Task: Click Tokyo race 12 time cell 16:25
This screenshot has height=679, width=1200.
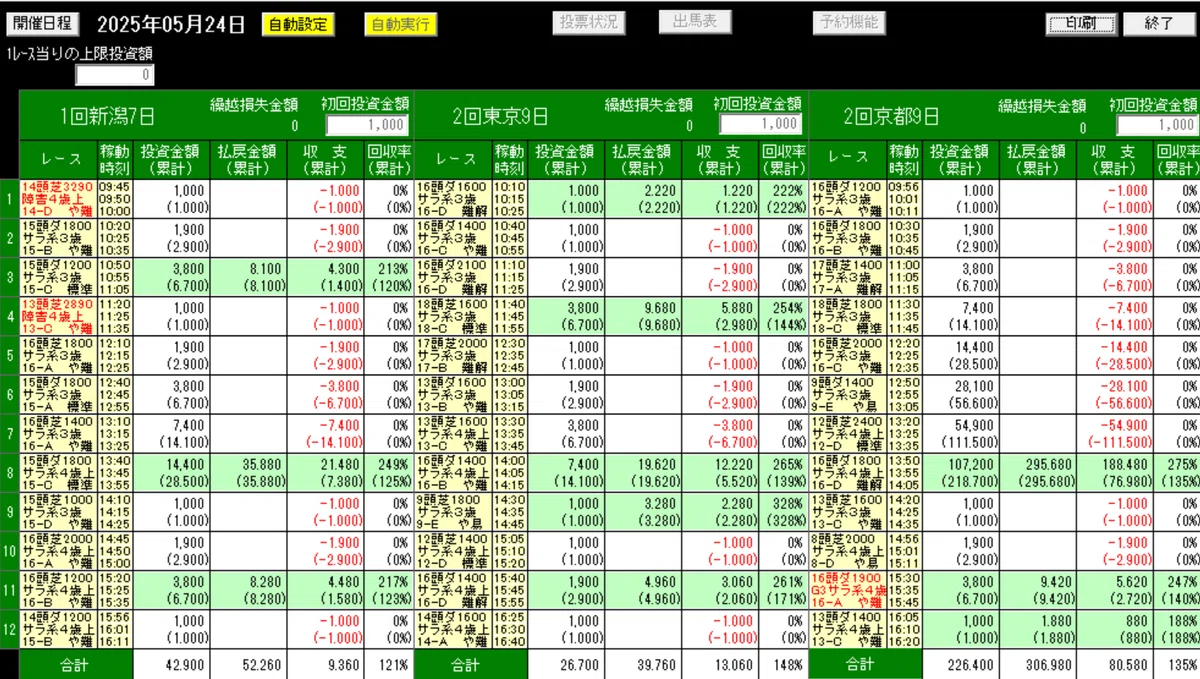Action: tap(510, 629)
